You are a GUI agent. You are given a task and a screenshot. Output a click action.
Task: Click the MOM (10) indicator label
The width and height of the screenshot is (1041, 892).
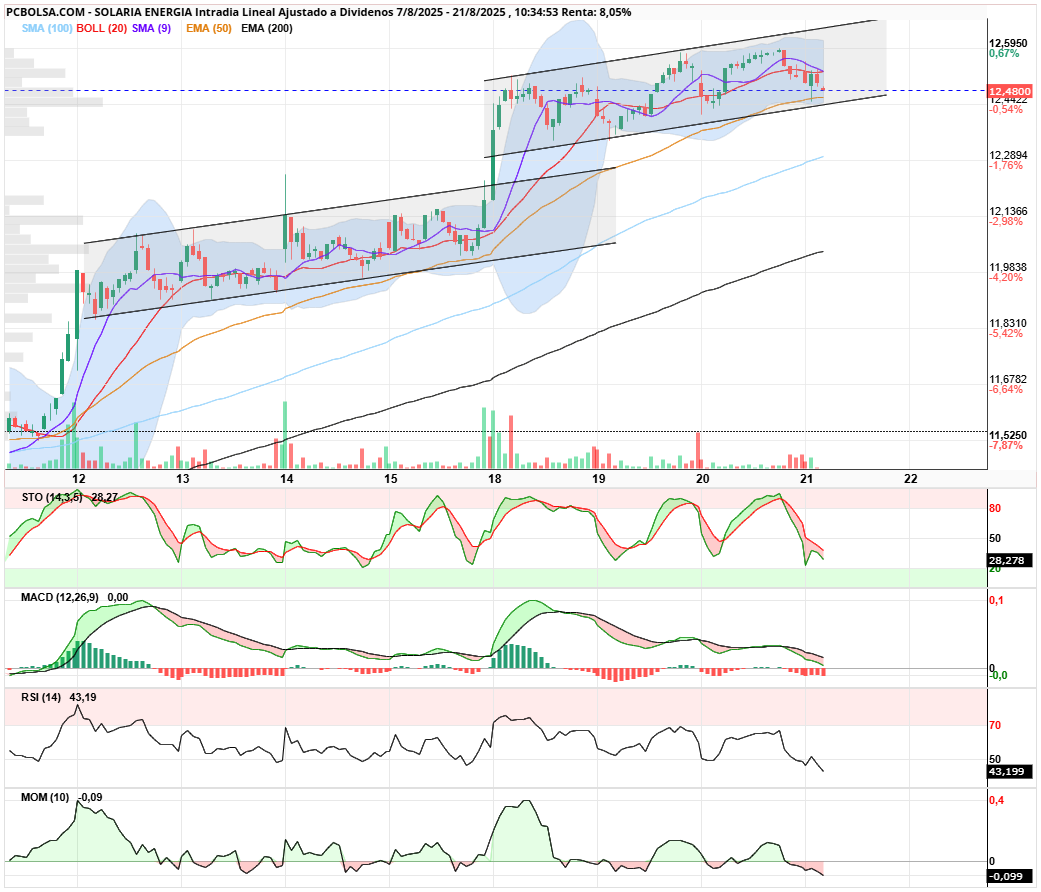tap(45, 797)
